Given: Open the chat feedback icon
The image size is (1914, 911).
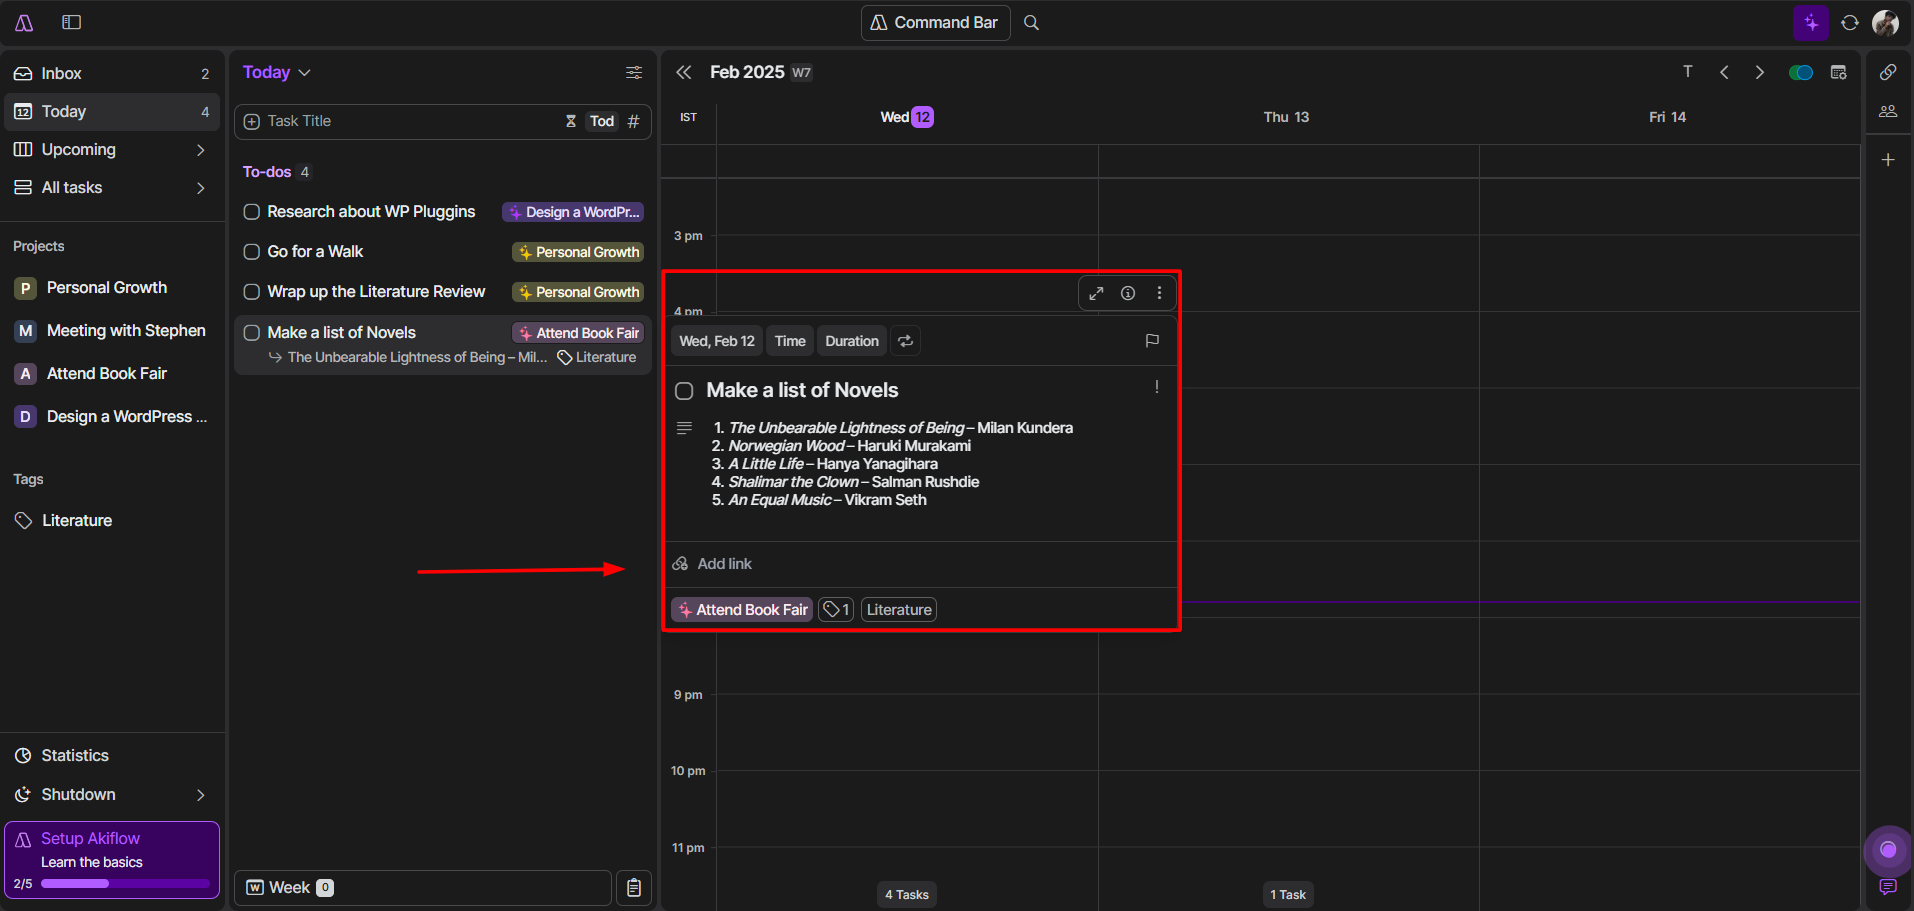Looking at the screenshot, I should [1888, 887].
